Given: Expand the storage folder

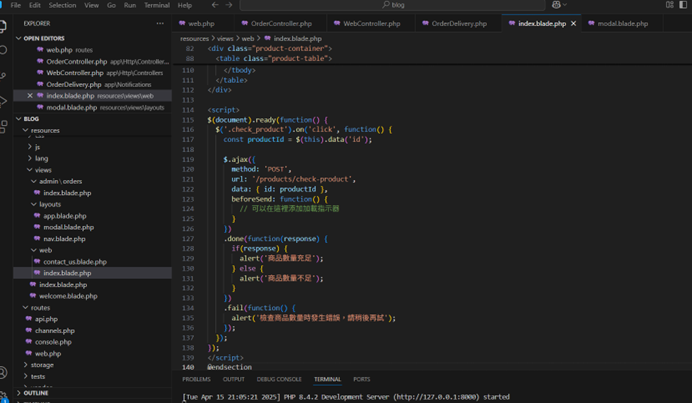Looking at the screenshot, I should (42, 365).
